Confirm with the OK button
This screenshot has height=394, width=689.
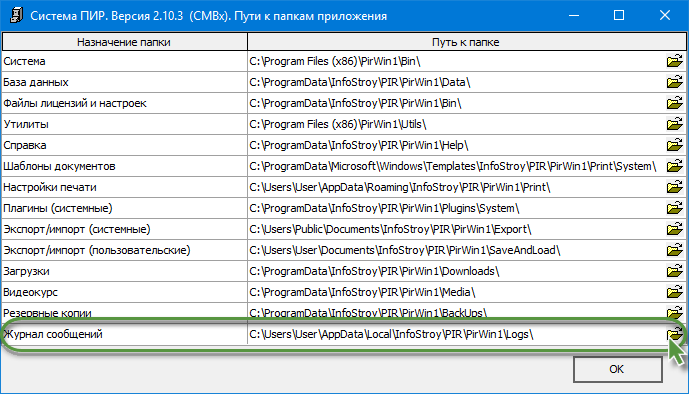pos(617,369)
